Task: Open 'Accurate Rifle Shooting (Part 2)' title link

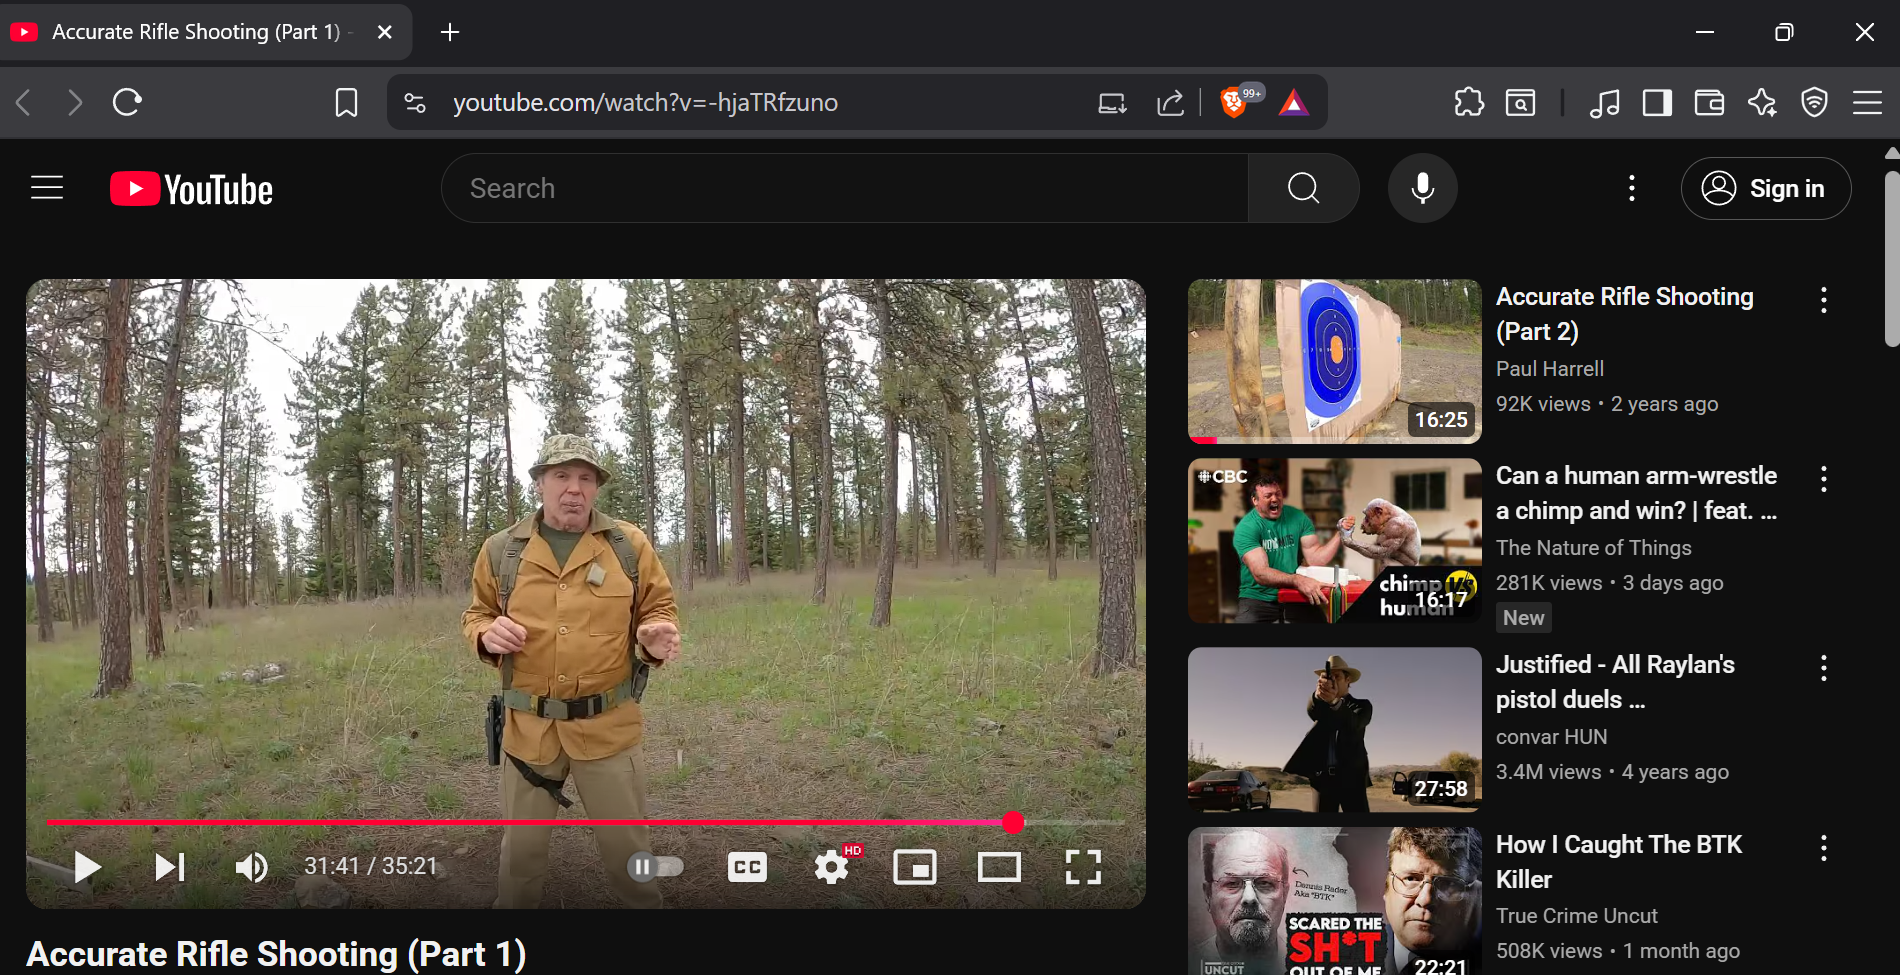Action: pyautogui.click(x=1624, y=314)
